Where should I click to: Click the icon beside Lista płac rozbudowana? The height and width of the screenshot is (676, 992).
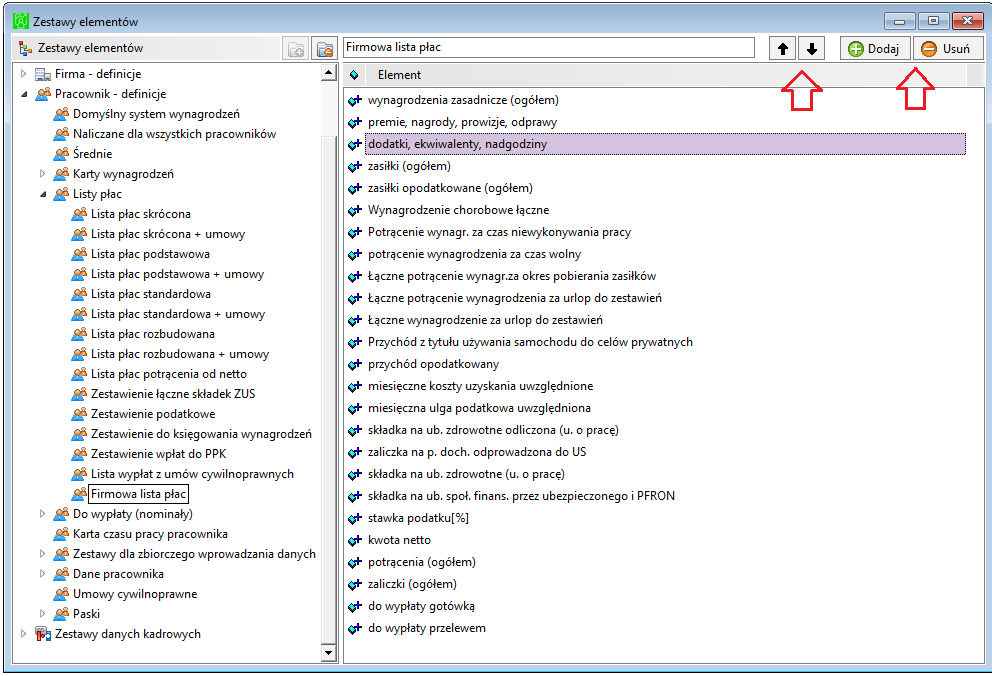79,334
